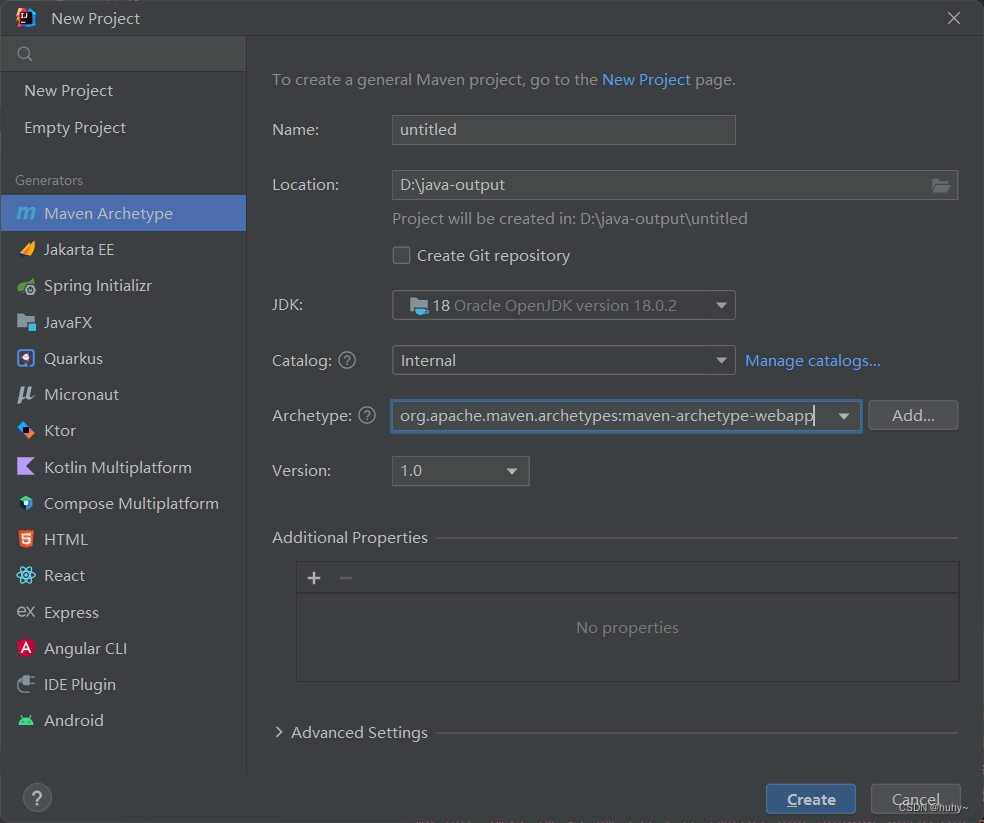Image resolution: width=984 pixels, height=823 pixels.
Task: Click the HTML5 shield icon
Action: click(26, 539)
